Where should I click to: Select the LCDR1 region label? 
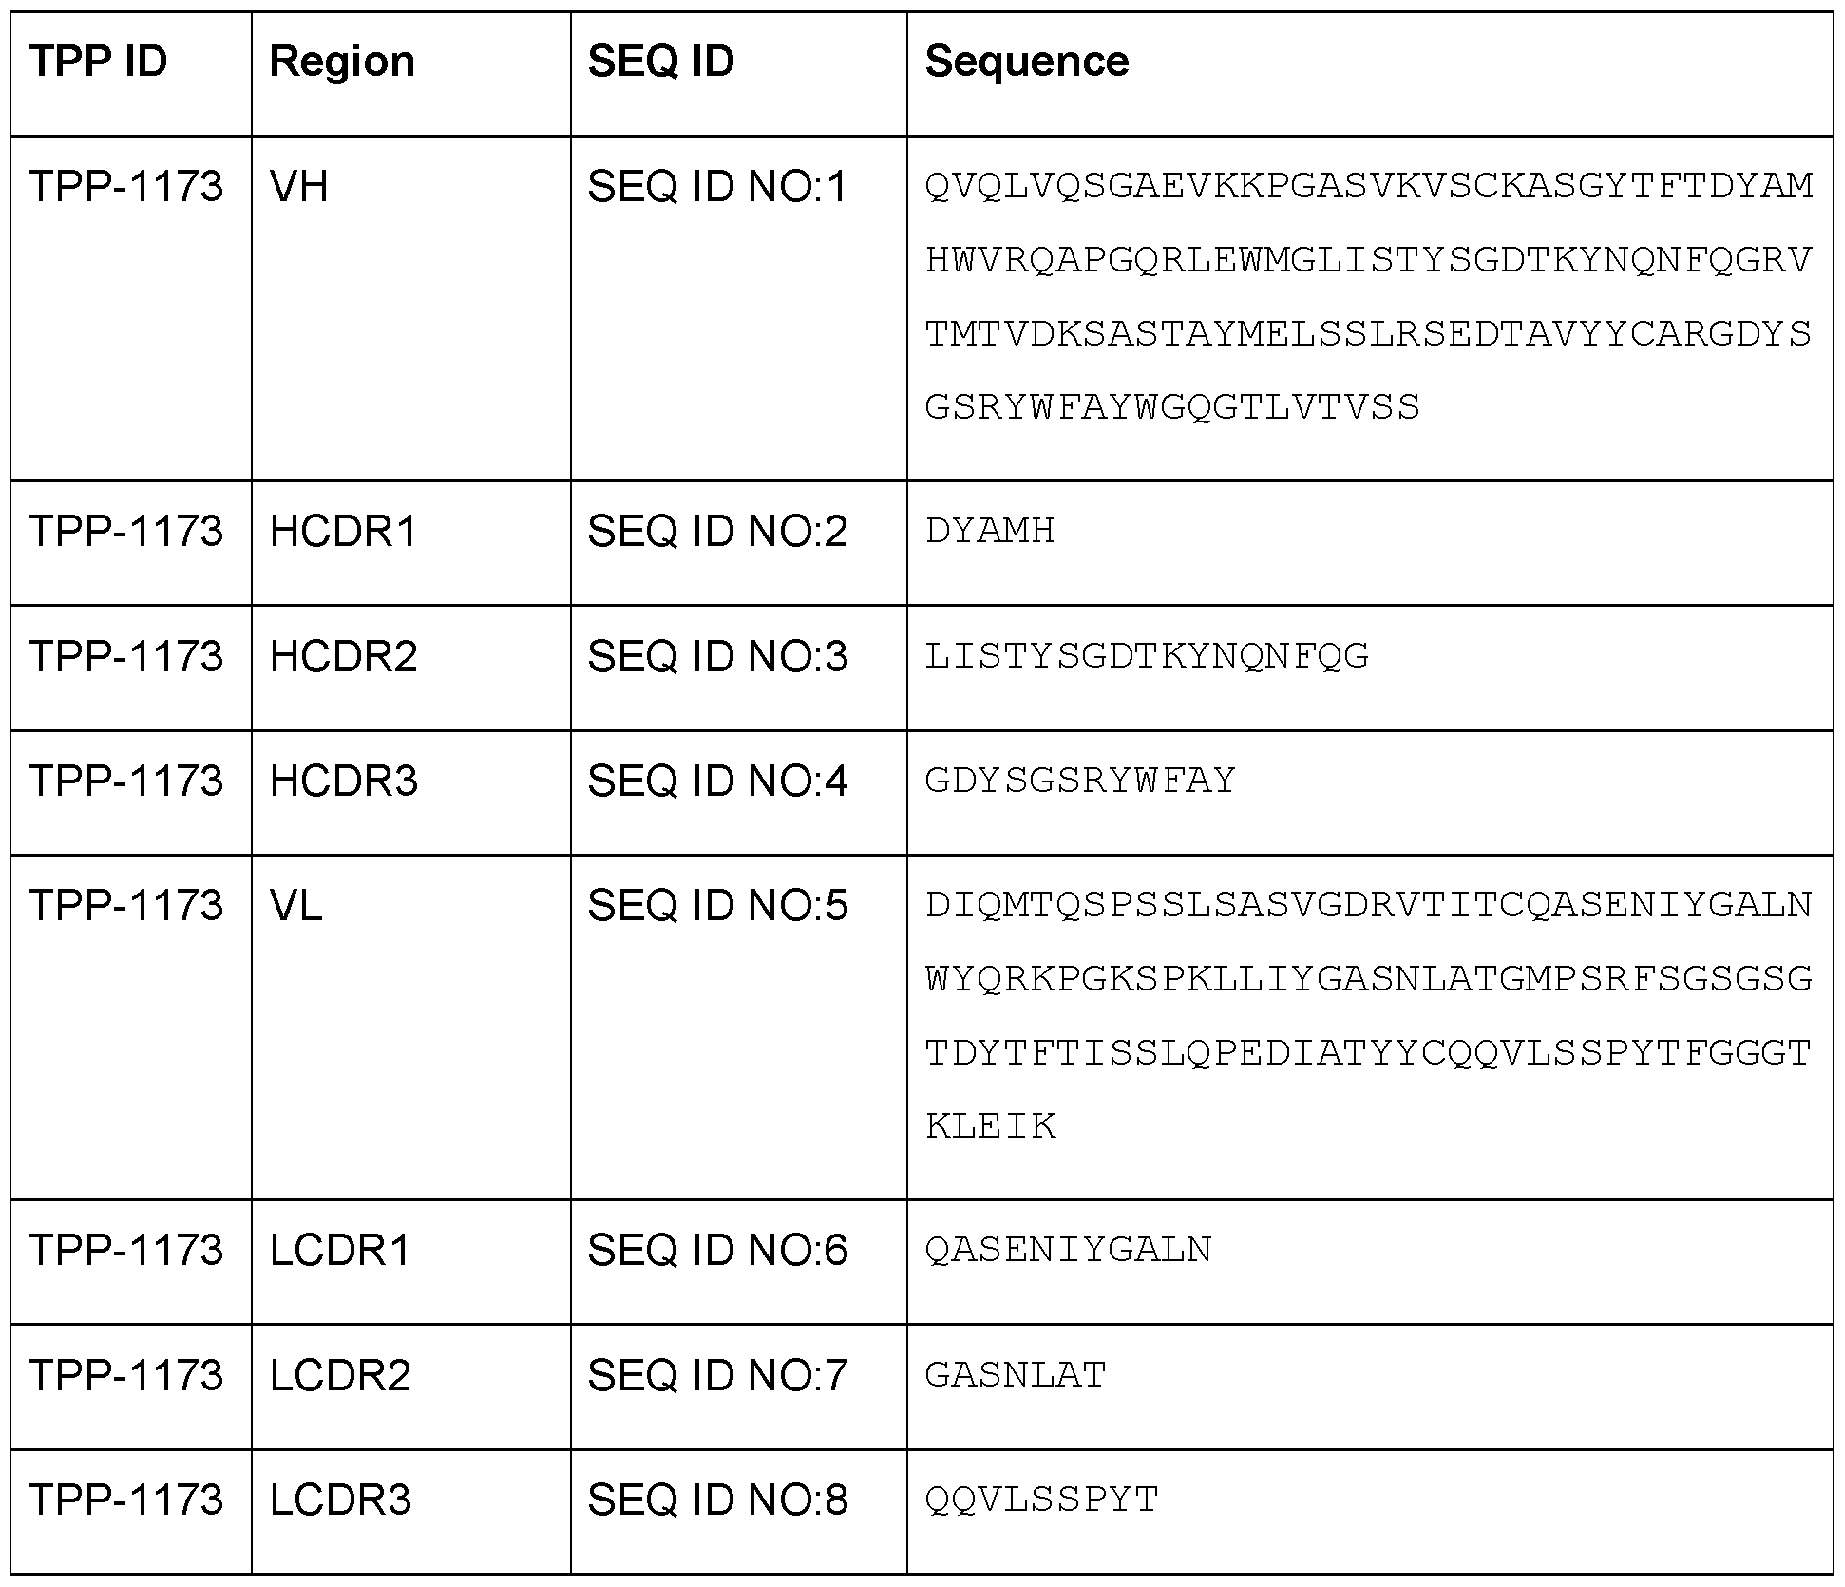point(340,1250)
